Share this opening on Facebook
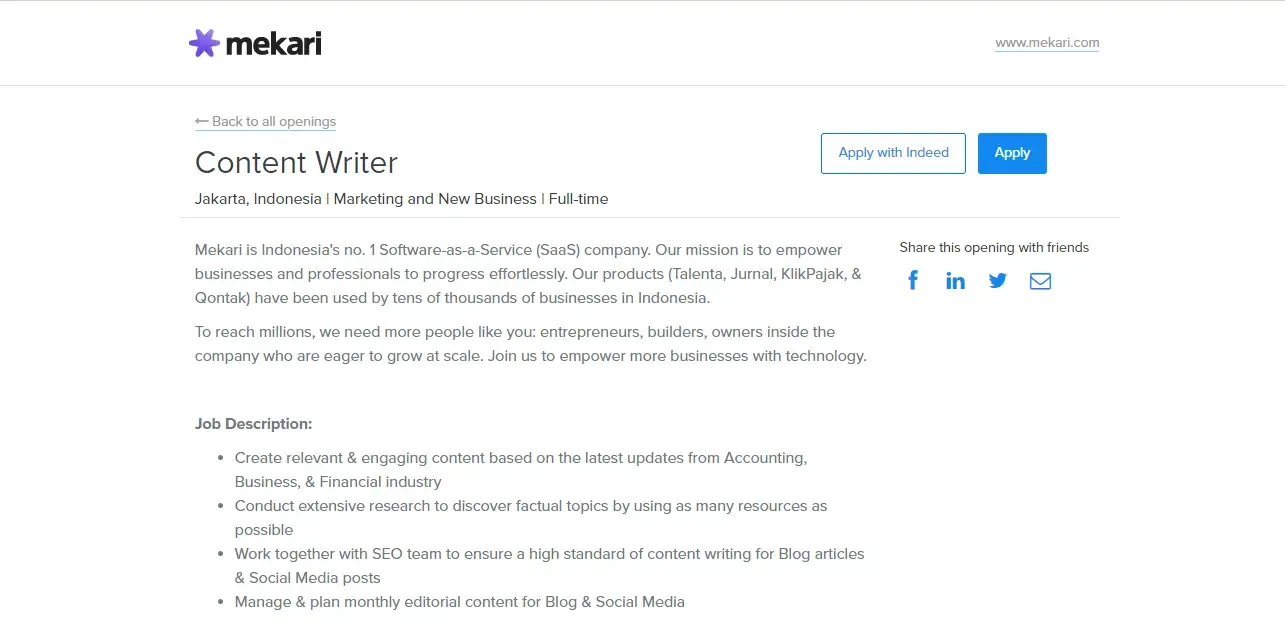Screen dimensions: 1285x624 pos(913,281)
